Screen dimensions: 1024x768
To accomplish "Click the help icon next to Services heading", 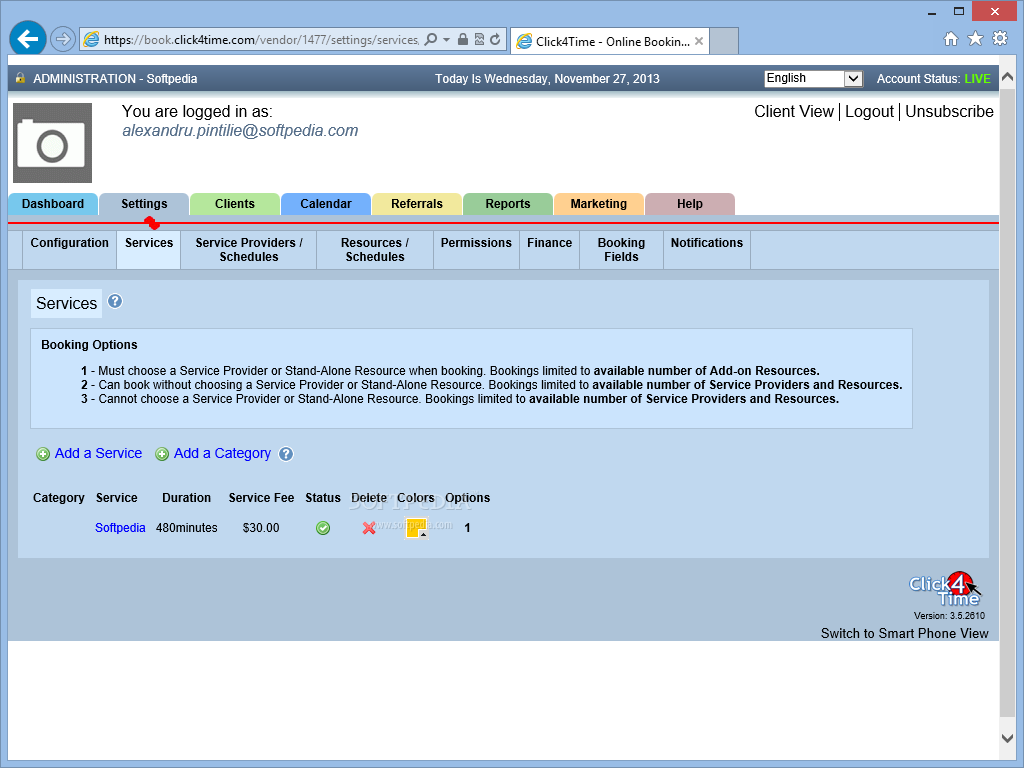I will (115, 301).
